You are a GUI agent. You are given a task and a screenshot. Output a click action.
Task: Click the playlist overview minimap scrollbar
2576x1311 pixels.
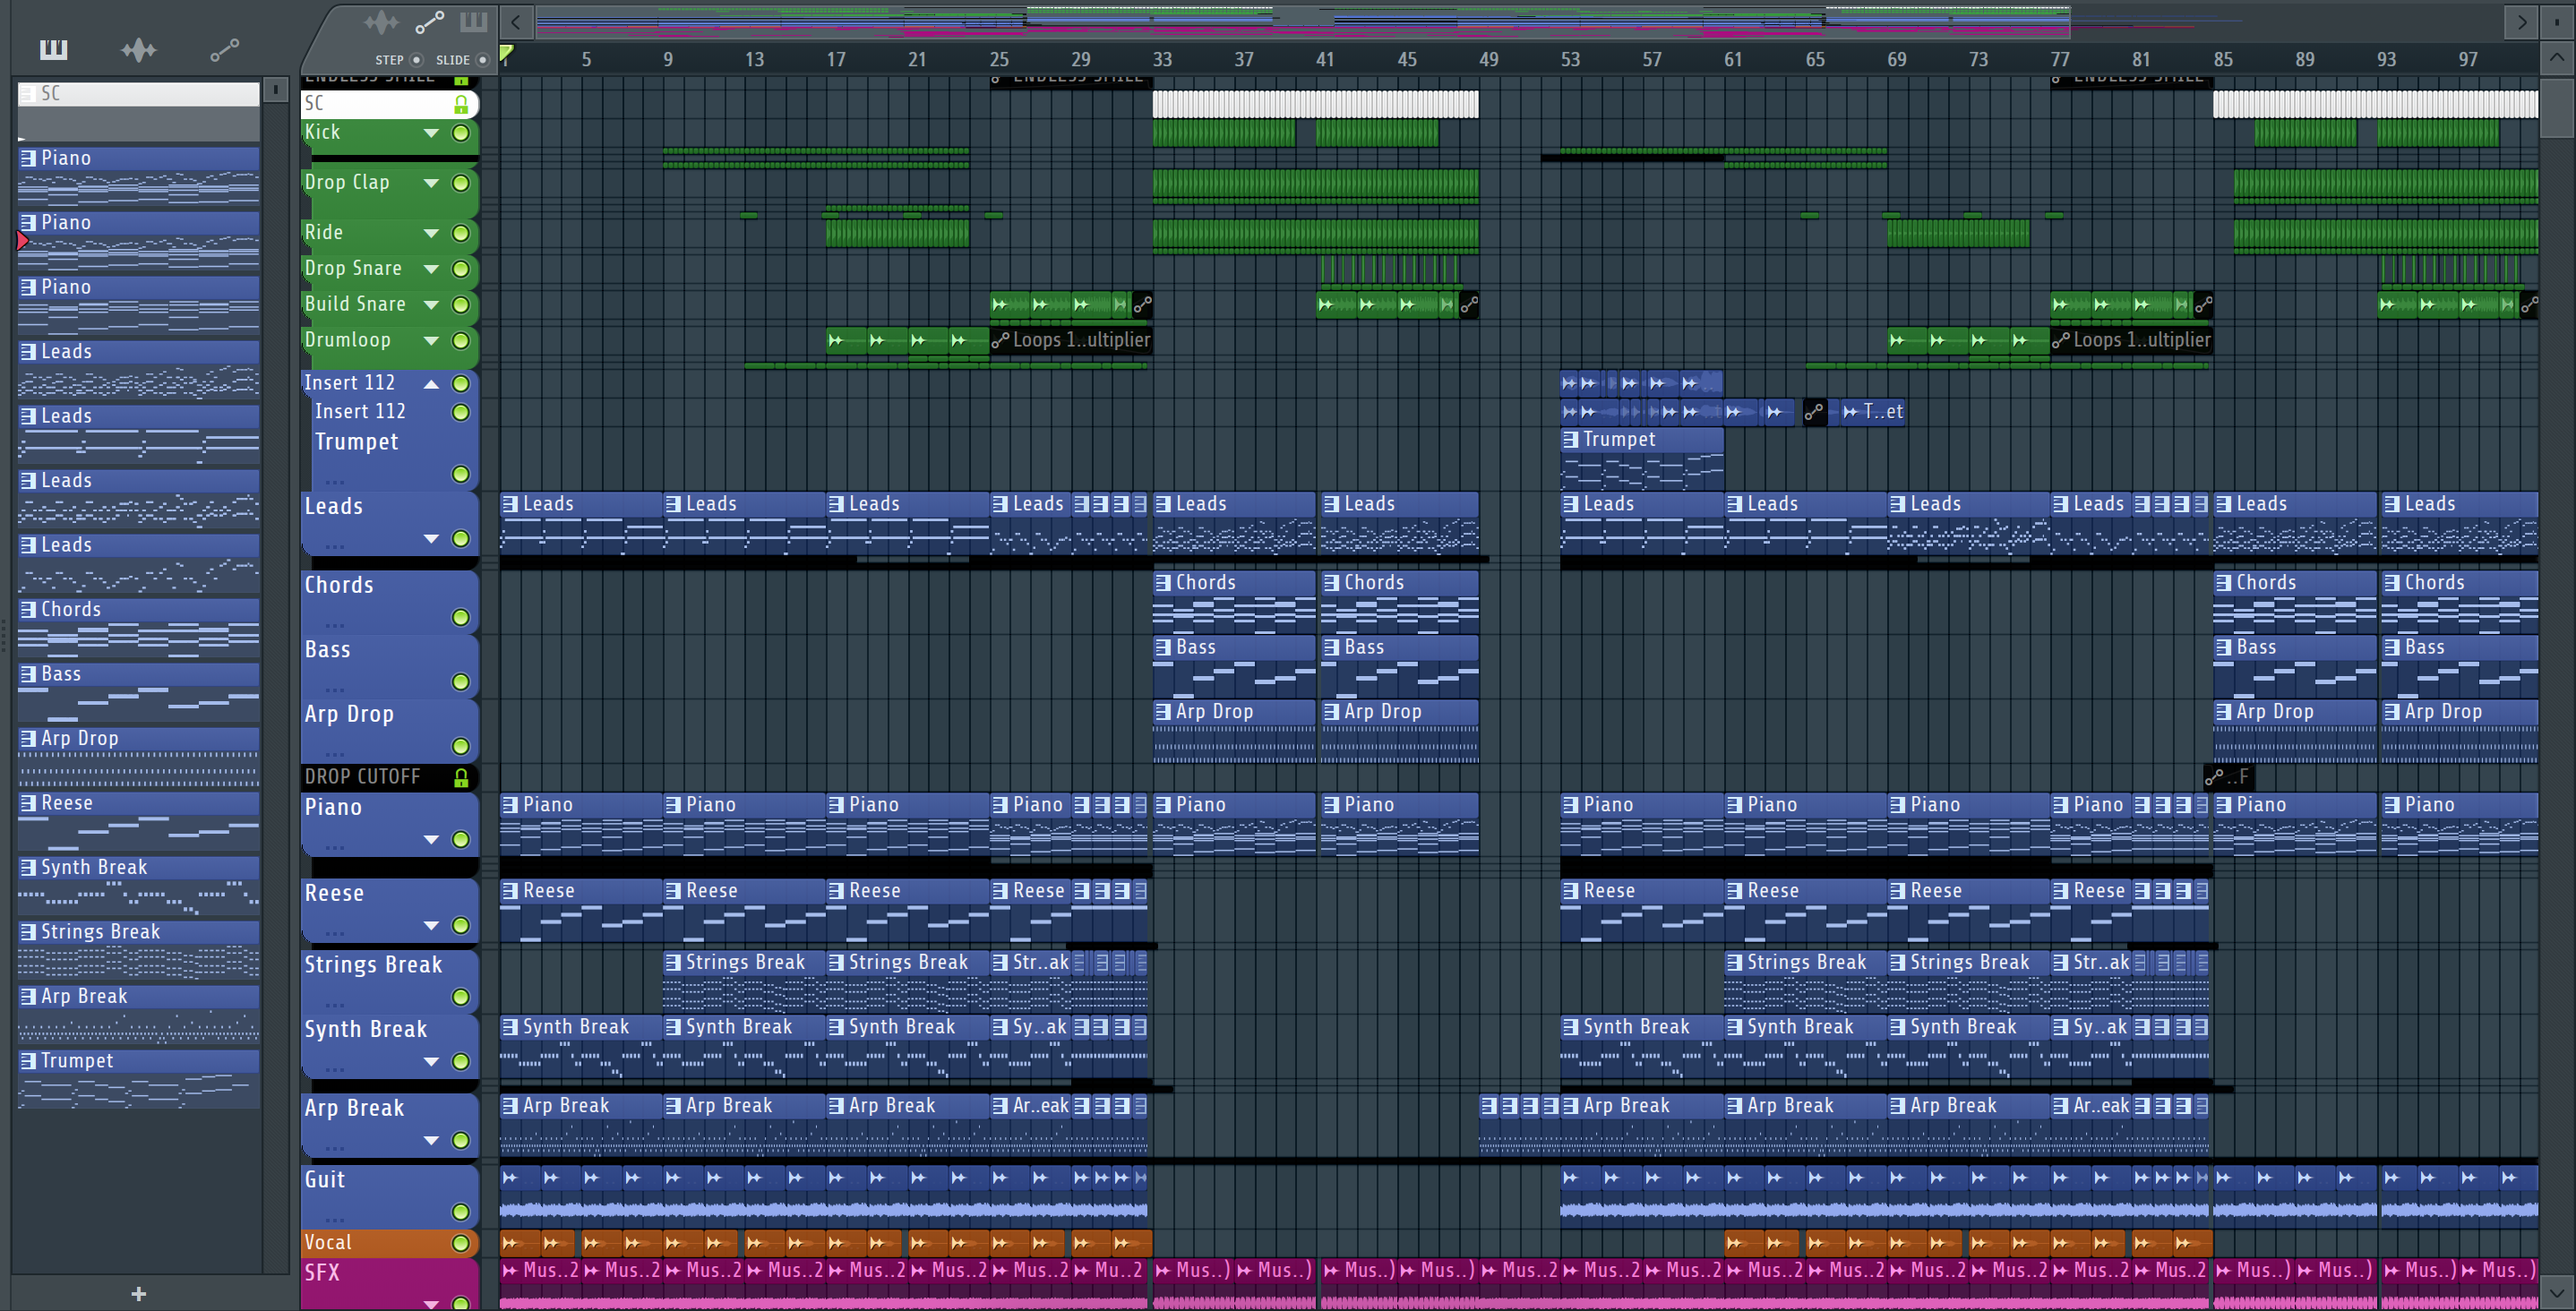(x=1302, y=22)
